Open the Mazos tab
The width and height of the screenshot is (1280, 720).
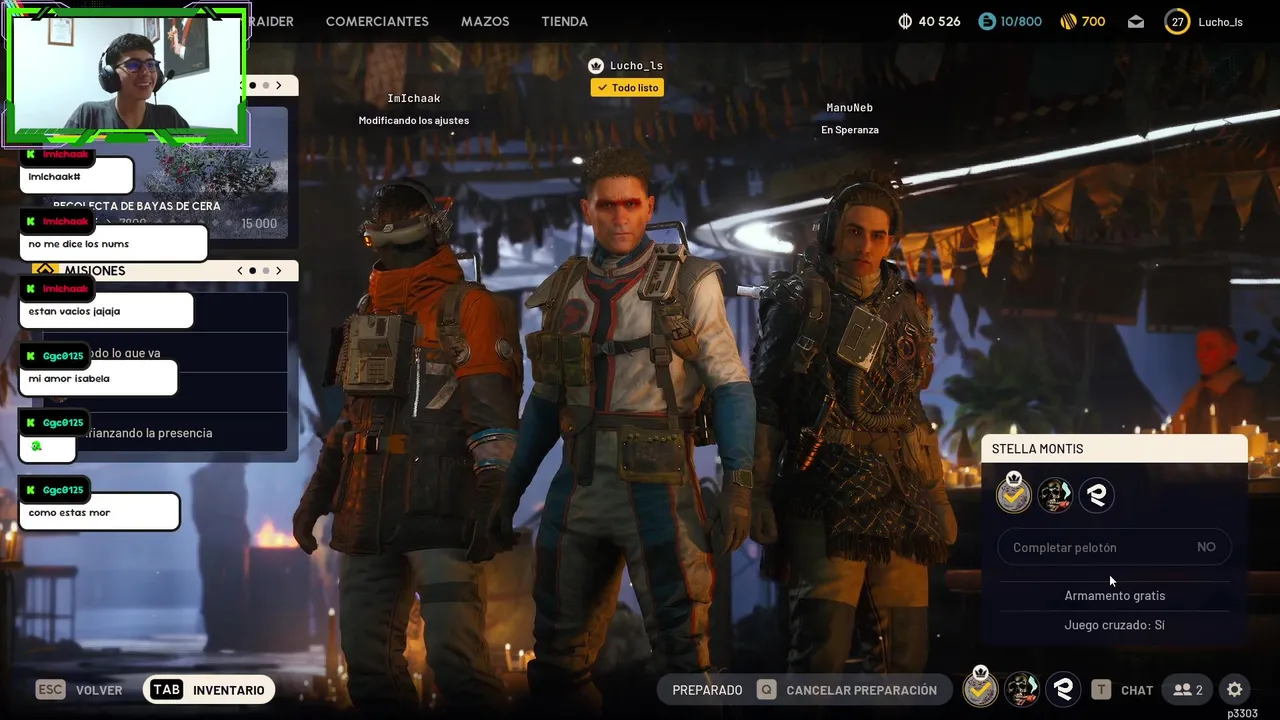coord(485,21)
